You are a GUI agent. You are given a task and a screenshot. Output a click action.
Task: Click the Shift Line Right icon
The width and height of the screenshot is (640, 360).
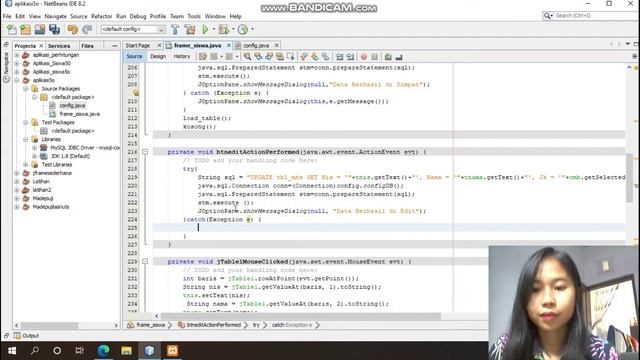click(350, 57)
